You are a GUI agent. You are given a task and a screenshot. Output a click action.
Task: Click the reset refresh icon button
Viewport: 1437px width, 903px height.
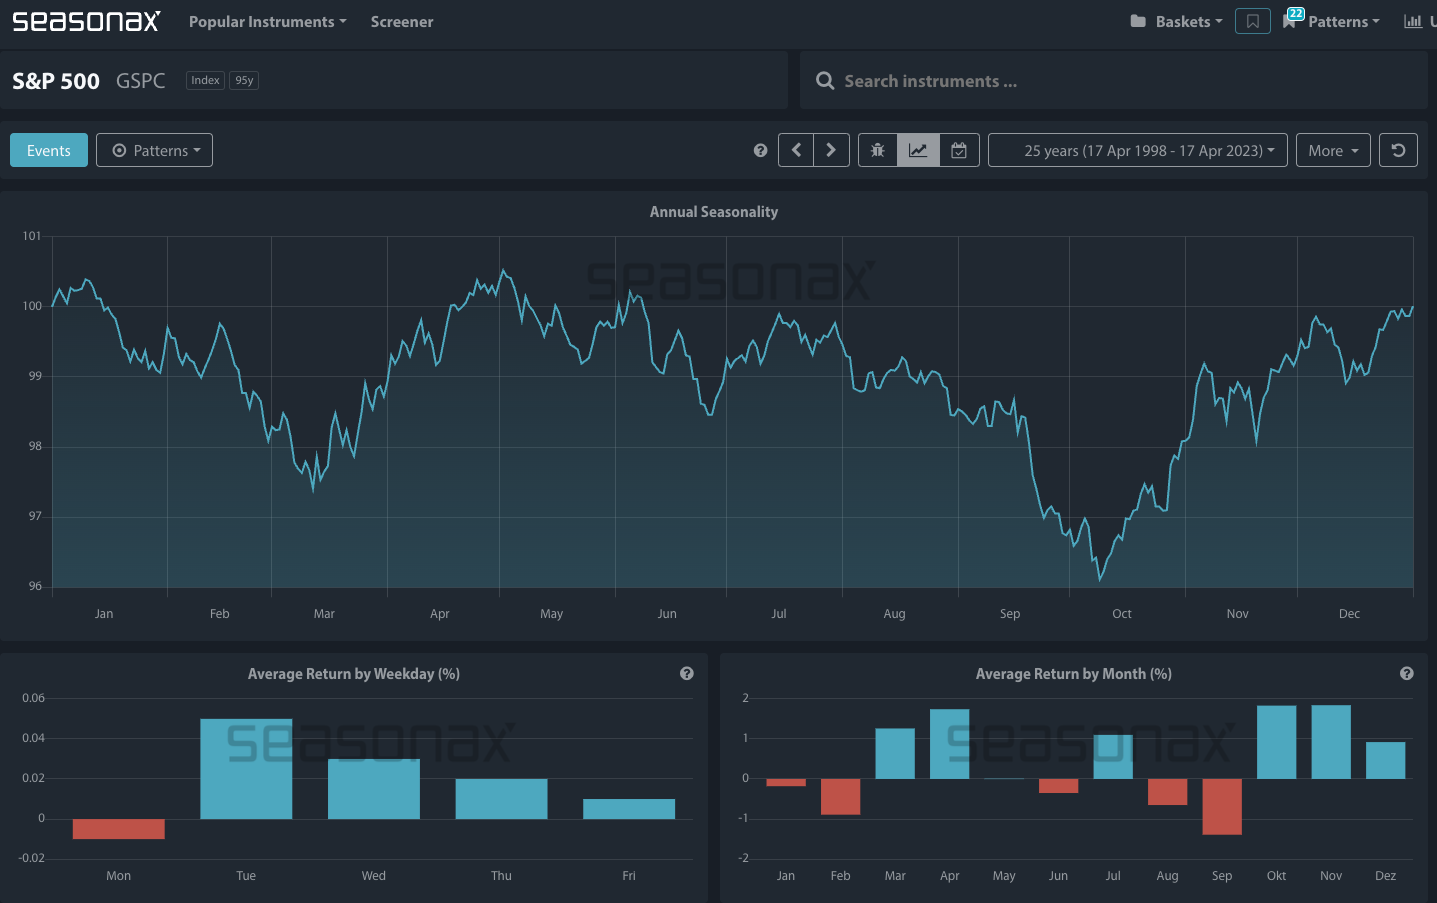pos(1398,150)
